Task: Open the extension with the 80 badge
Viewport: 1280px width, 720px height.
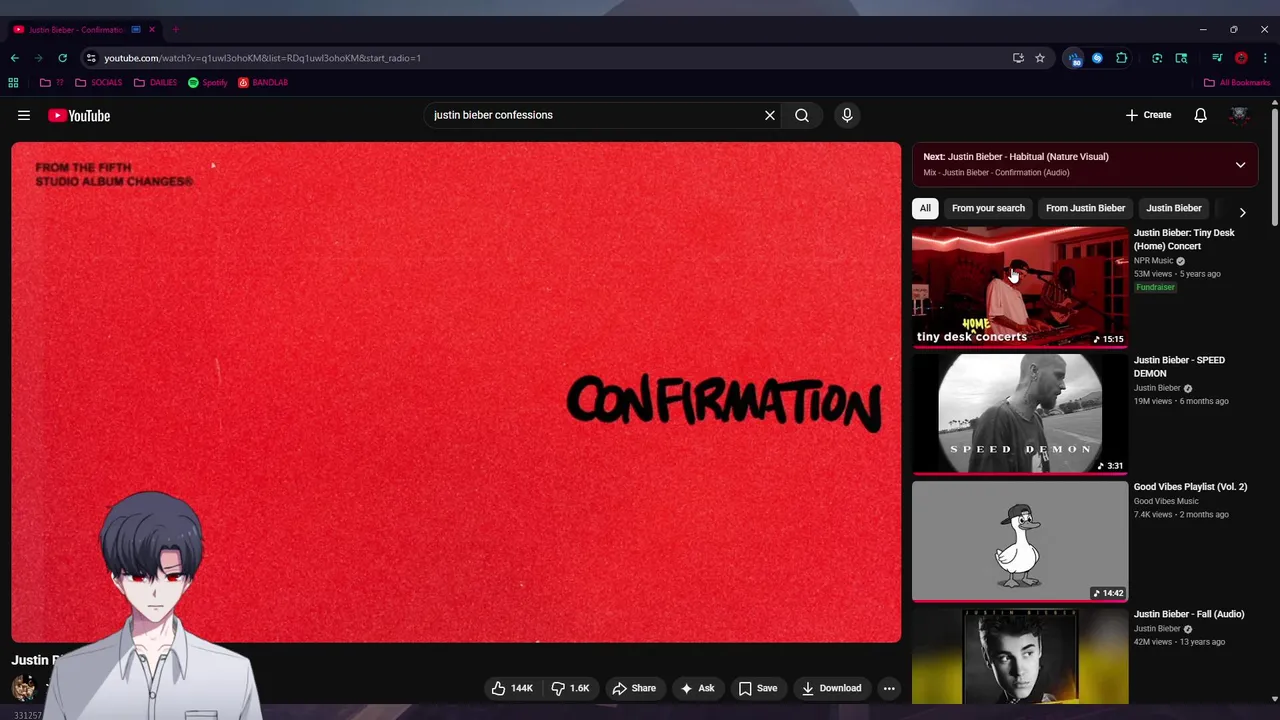Action: [x=1075, y=58]
